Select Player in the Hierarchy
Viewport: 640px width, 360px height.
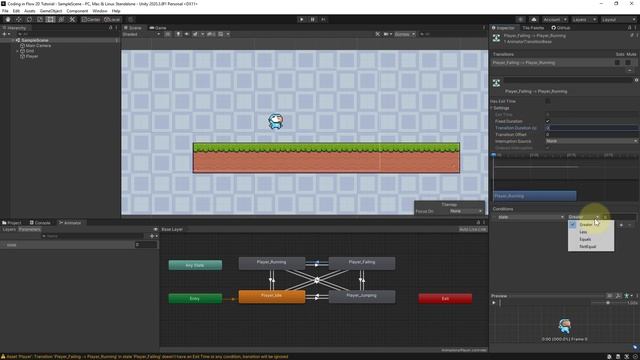pos(32,56)
